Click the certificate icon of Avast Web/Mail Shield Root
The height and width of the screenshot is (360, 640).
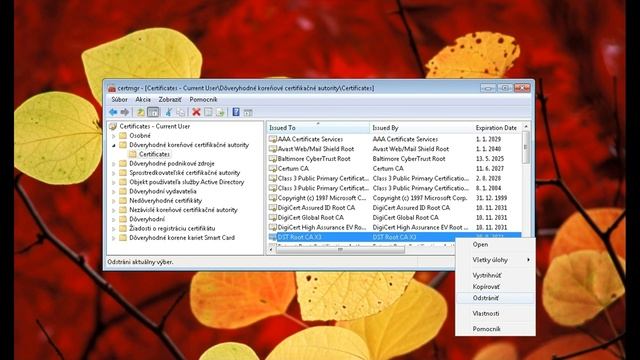[x=273, y=149]
